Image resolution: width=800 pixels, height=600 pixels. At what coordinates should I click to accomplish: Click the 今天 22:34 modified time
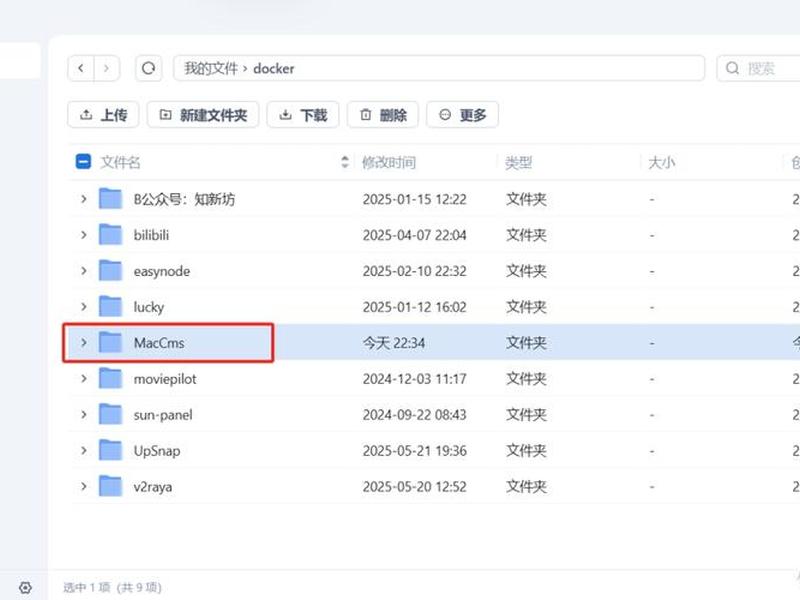tap(393, 343)
